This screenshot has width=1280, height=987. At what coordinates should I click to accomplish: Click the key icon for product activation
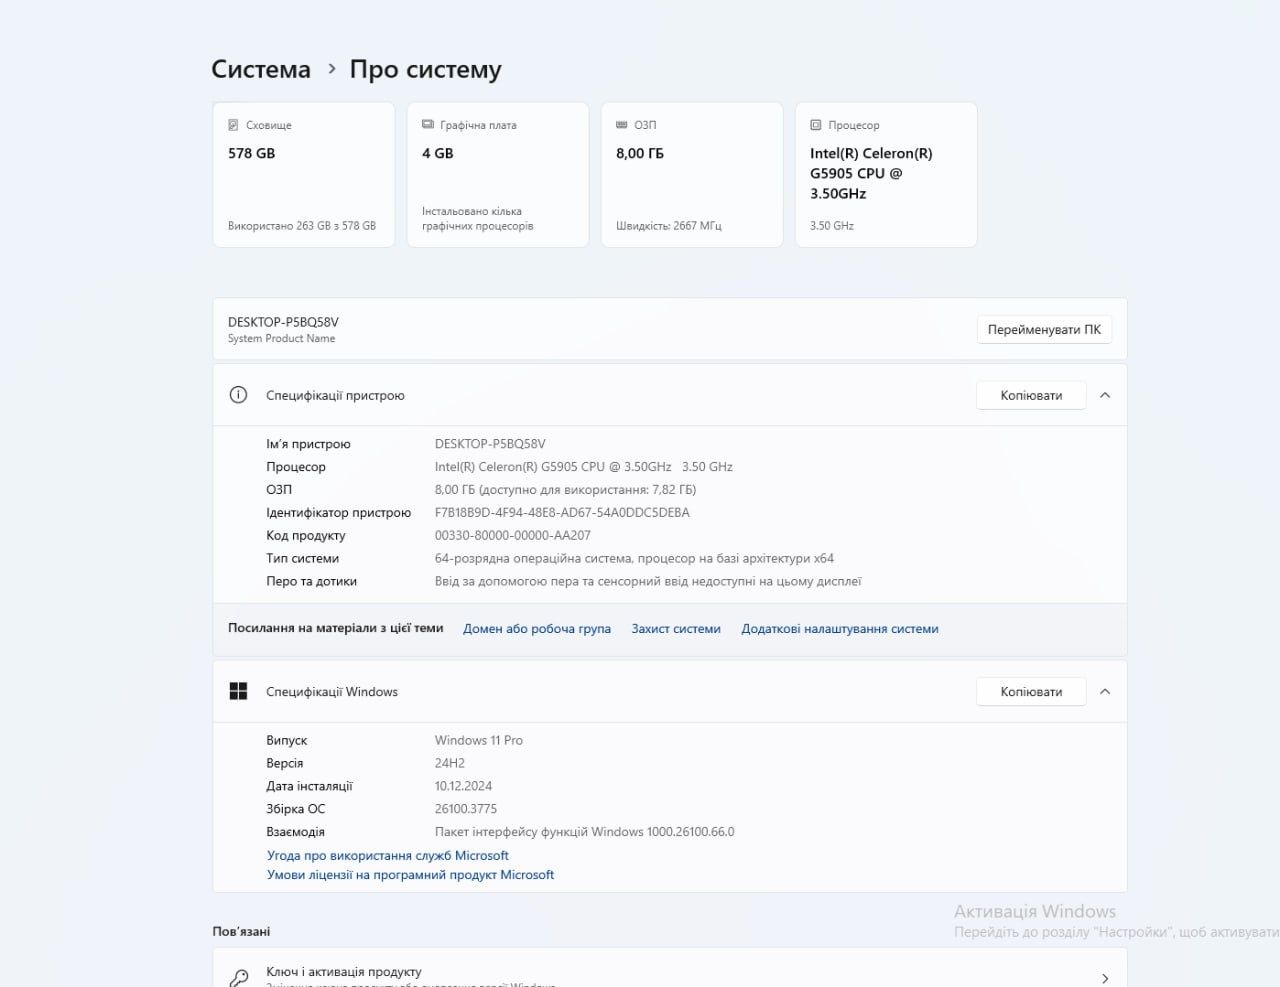click(239, 978)
